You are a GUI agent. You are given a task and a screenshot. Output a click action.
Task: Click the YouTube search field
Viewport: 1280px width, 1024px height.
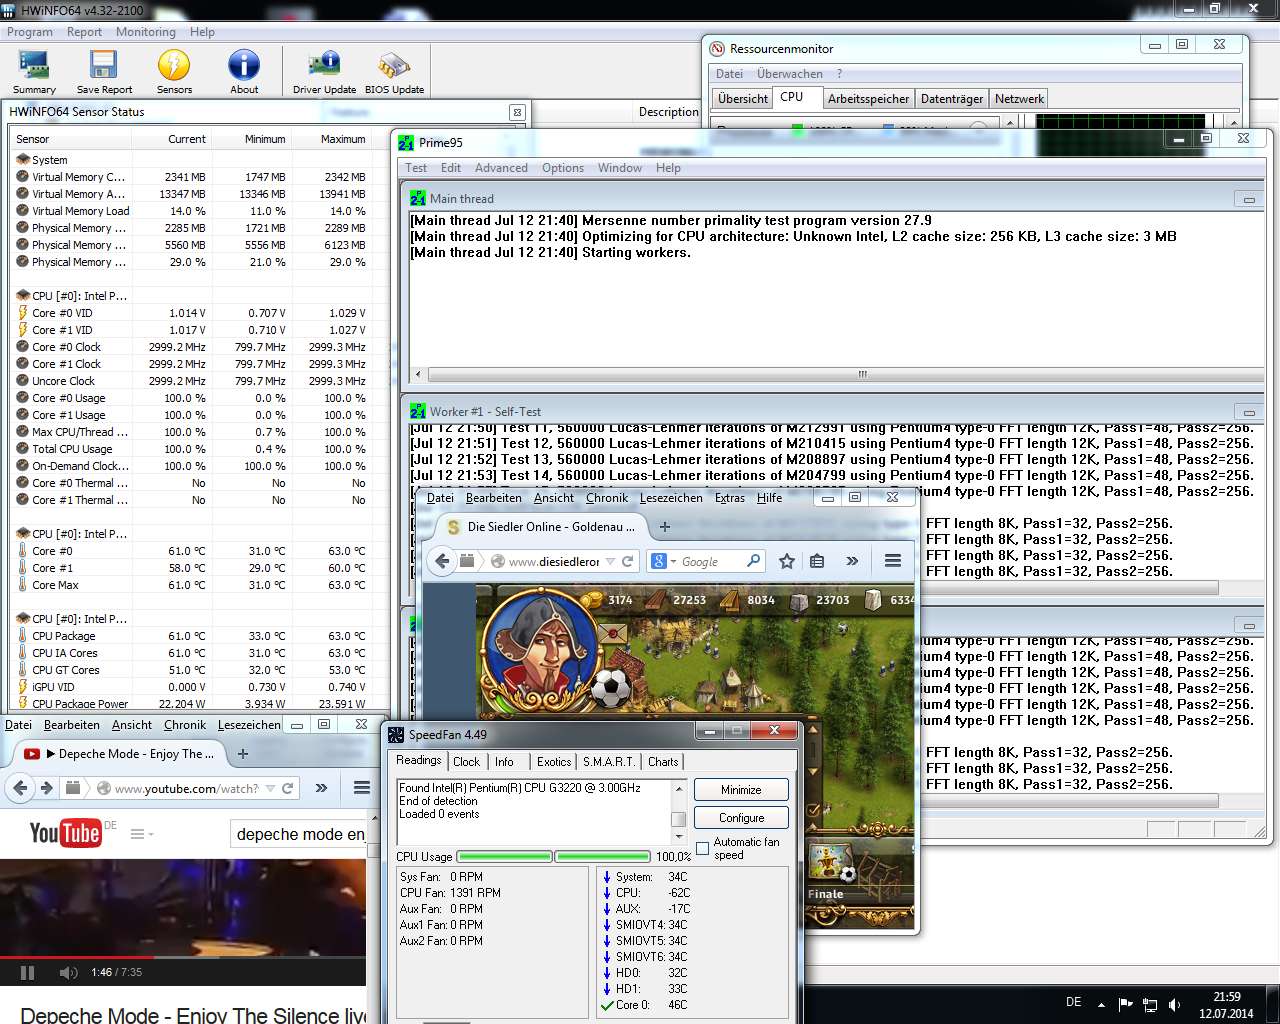click(x=298, y=834)
